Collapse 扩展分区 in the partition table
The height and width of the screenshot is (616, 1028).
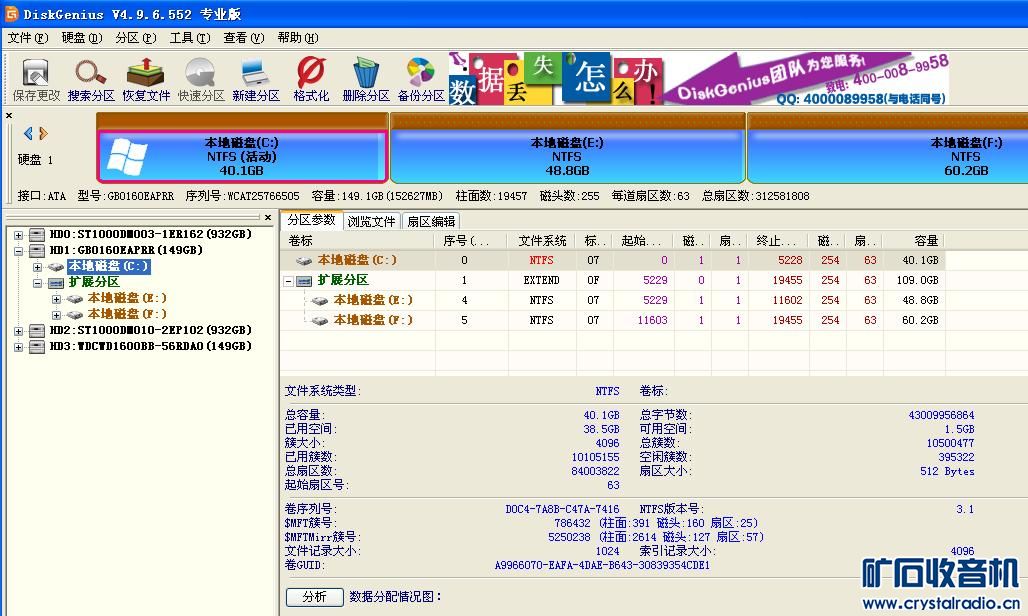pos(289,281)
